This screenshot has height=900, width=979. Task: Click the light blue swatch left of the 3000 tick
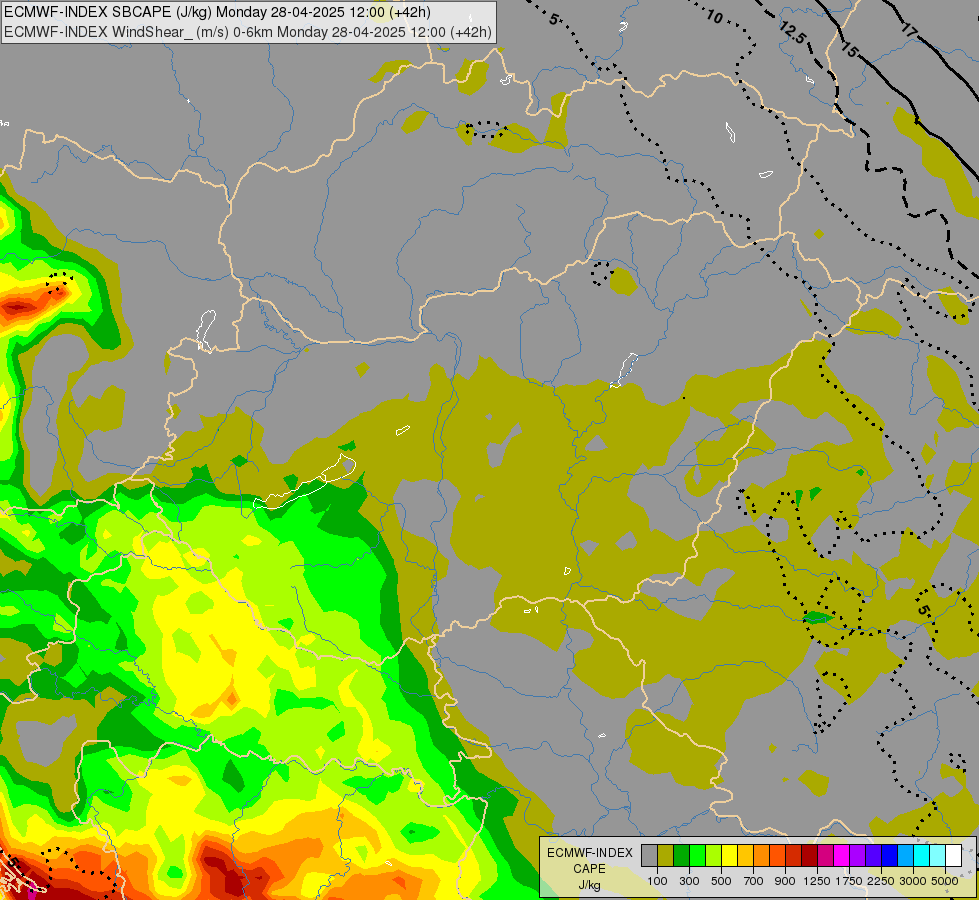coord(906,856)
